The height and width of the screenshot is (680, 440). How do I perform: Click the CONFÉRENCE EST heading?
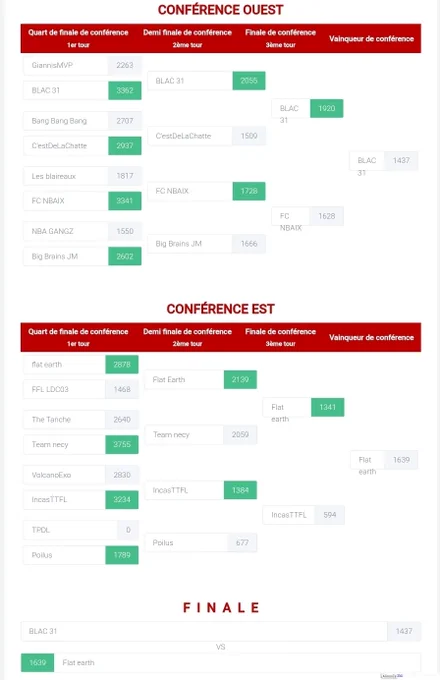point(220,309)
